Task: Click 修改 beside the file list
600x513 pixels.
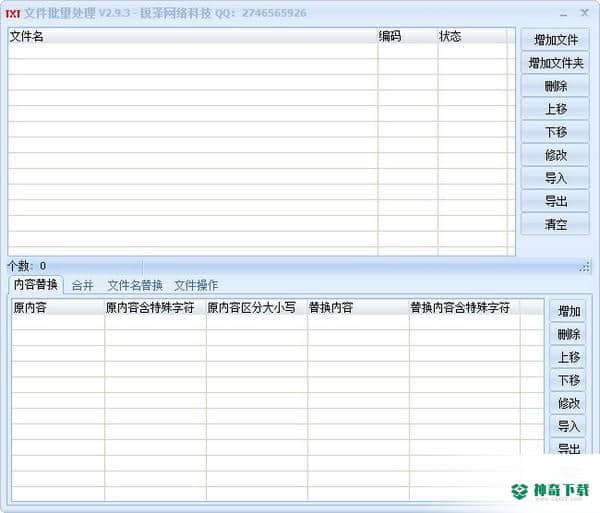Action: tap(555, 155)
